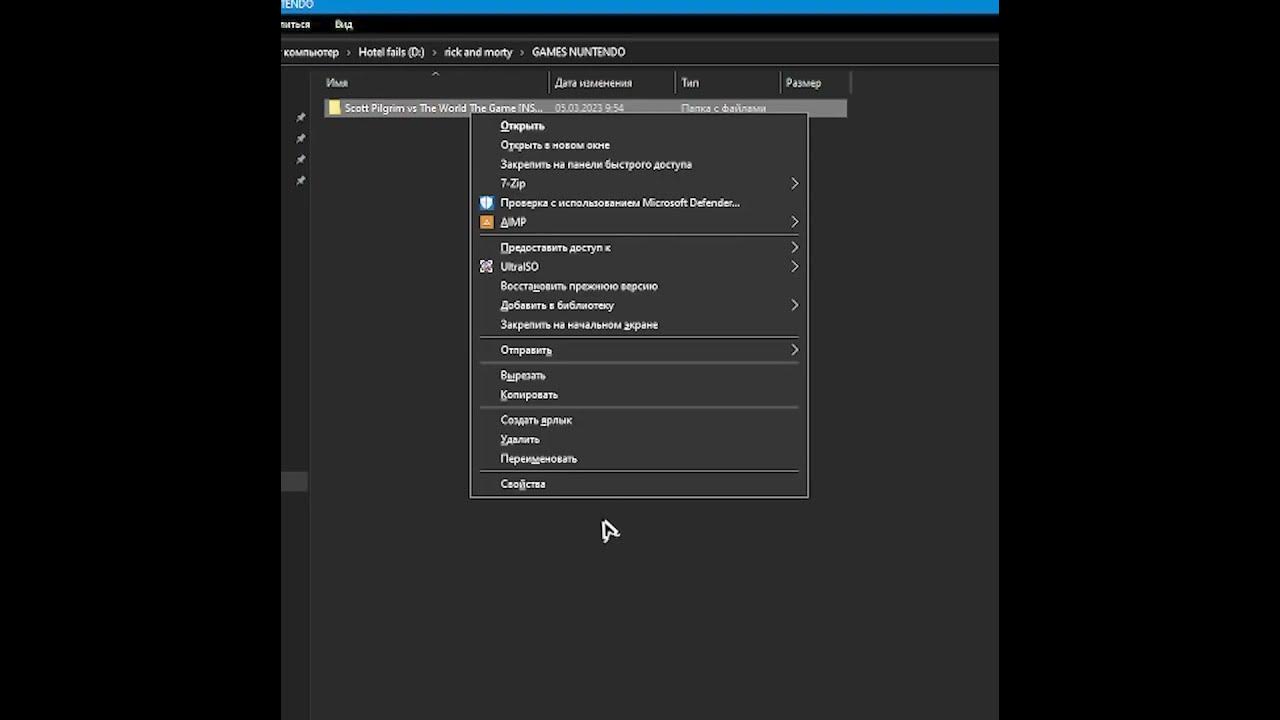
Task: Open the Отправить submenu entry
Action: [526, 350]
